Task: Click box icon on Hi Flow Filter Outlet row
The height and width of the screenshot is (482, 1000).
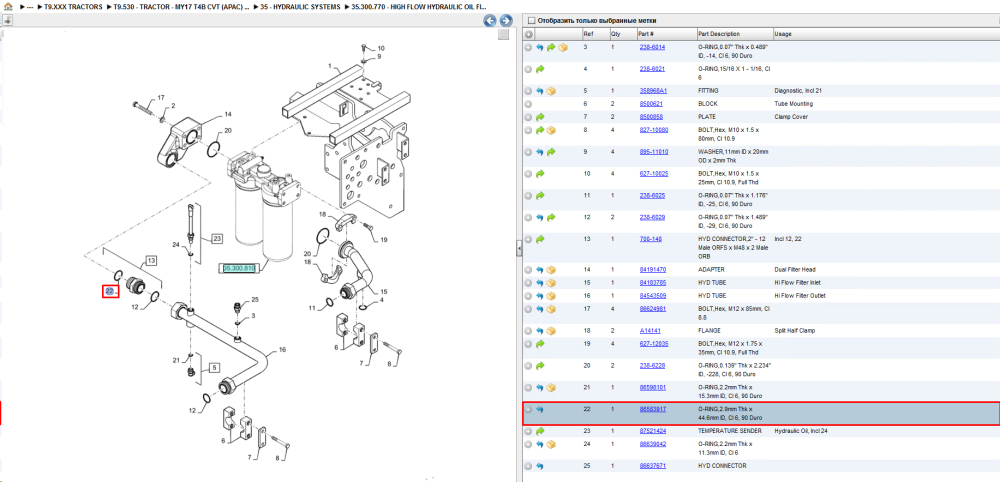Action: click(x=551, y=296)
